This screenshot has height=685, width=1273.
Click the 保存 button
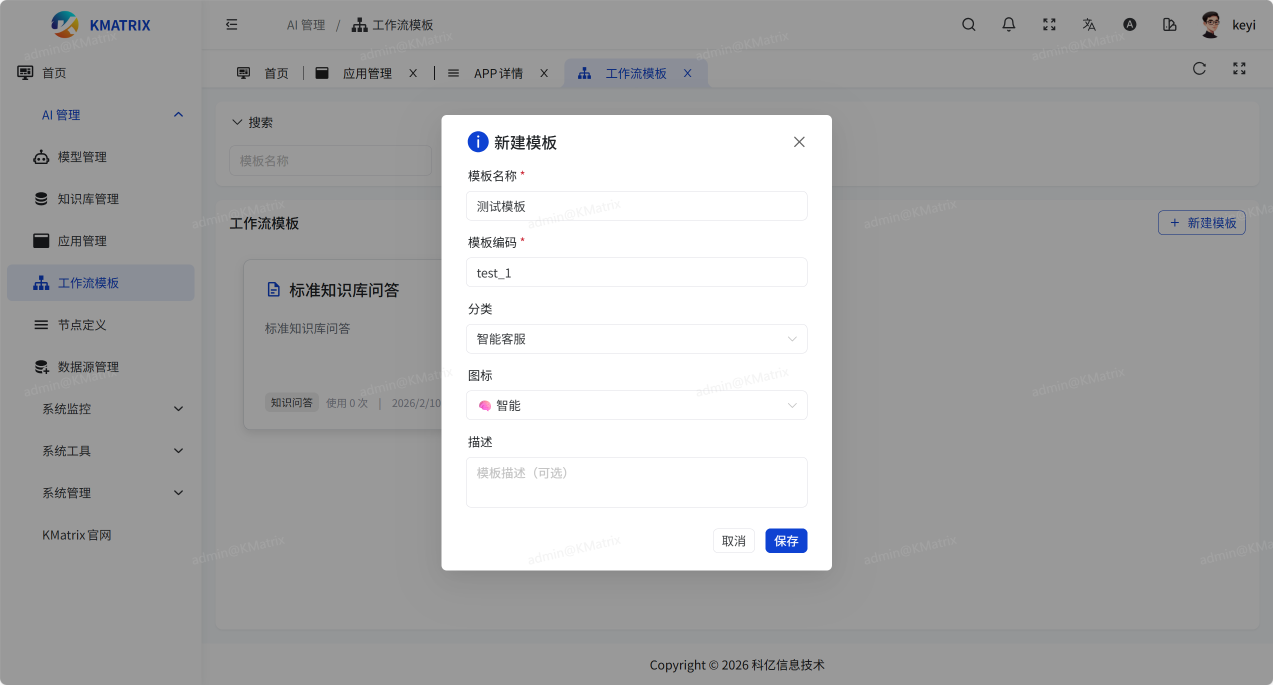(x=786, y=541)
